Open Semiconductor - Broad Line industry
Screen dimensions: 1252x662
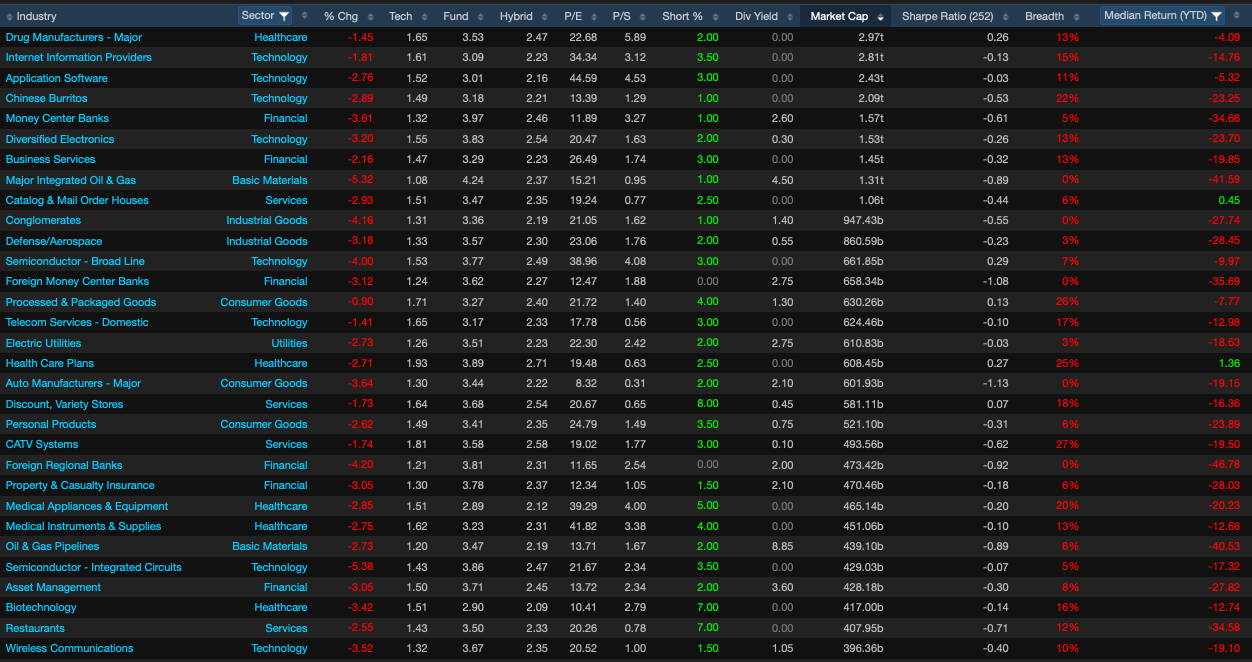[x=75, y=261]
